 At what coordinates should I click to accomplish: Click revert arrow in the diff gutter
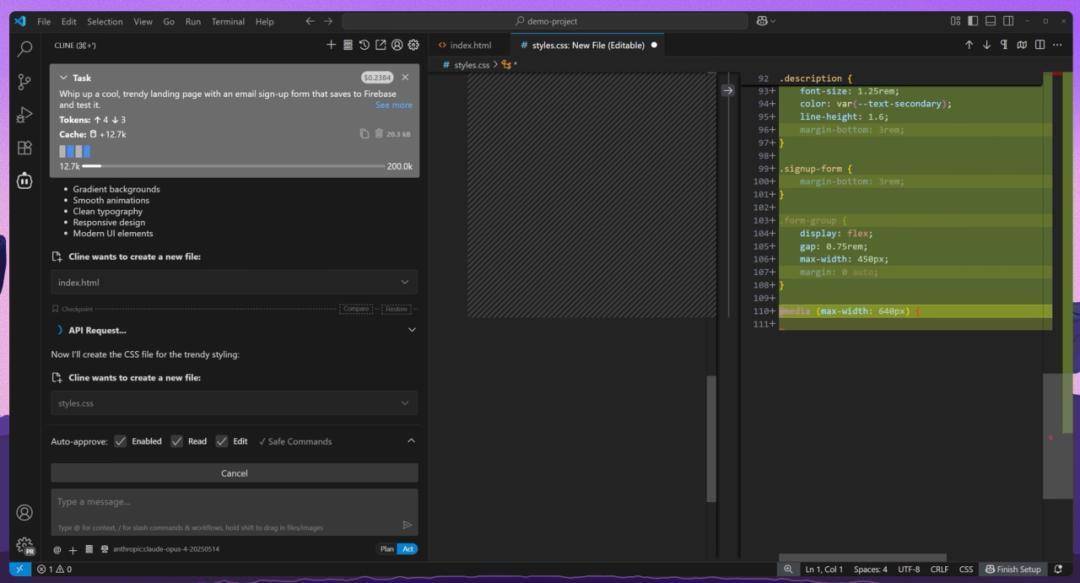(x=728, y=90)
